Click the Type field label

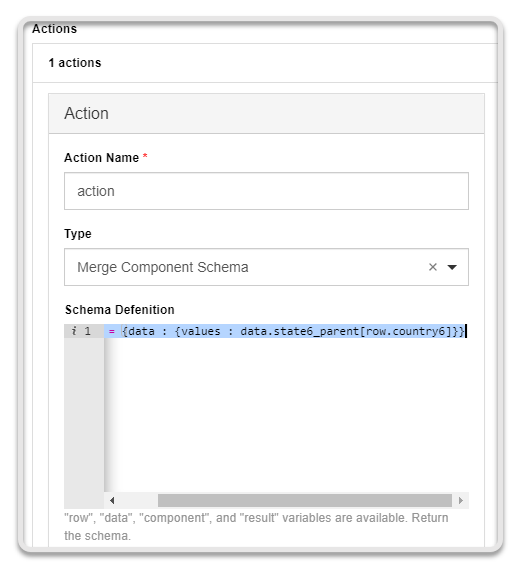coord(78,234)
